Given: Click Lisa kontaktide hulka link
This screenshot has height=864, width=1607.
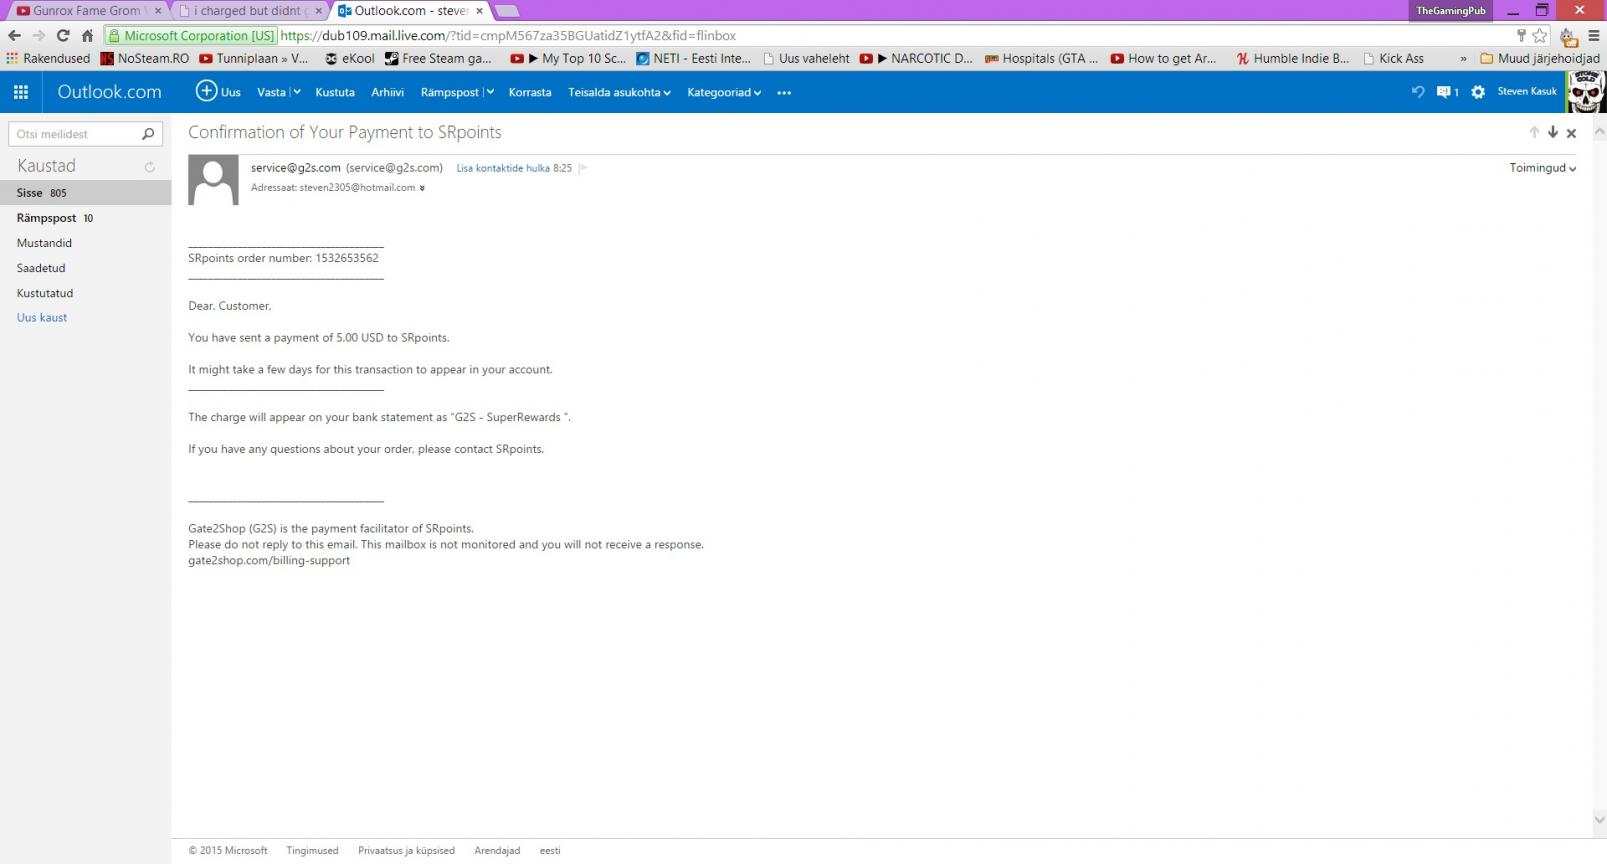Looking at the screenshot, I should (x=503, y=168).
